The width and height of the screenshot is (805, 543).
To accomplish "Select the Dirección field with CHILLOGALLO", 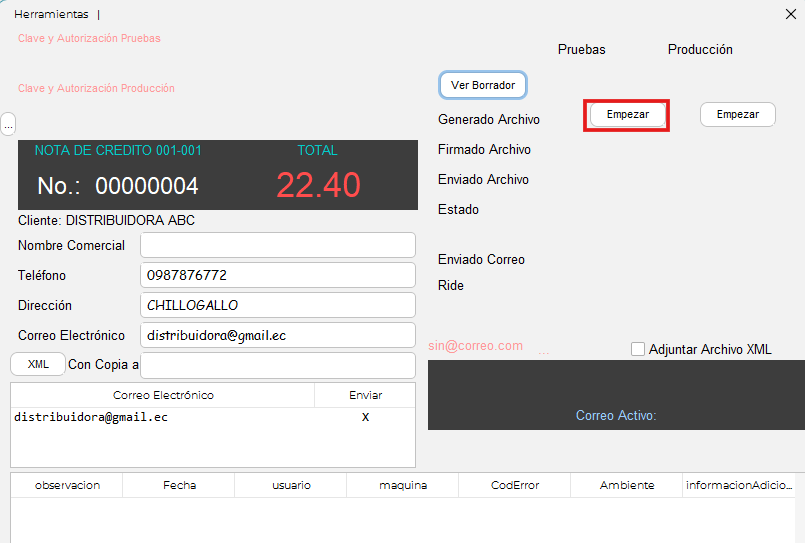I will 277,305.
